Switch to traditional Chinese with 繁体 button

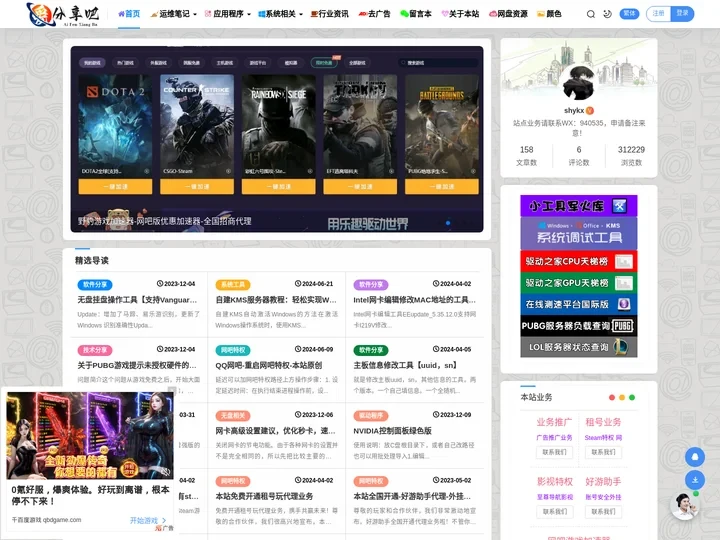[629, 14]
